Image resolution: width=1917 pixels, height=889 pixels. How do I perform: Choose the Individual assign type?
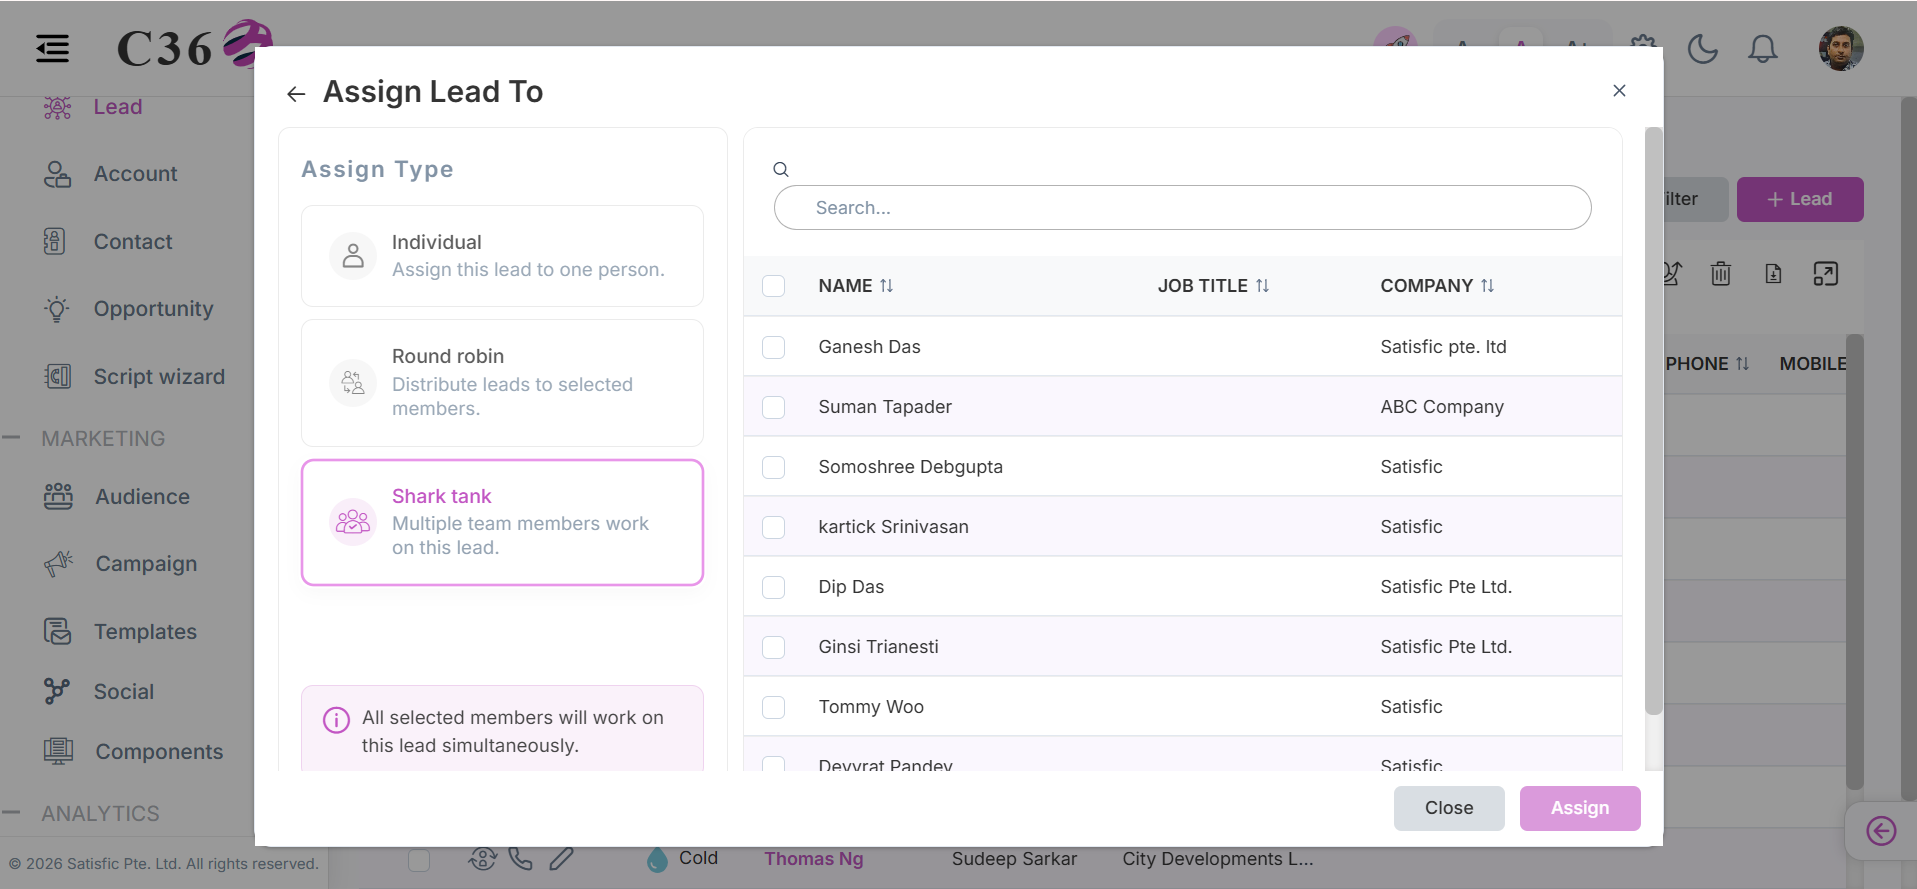[x=502, y=256]
